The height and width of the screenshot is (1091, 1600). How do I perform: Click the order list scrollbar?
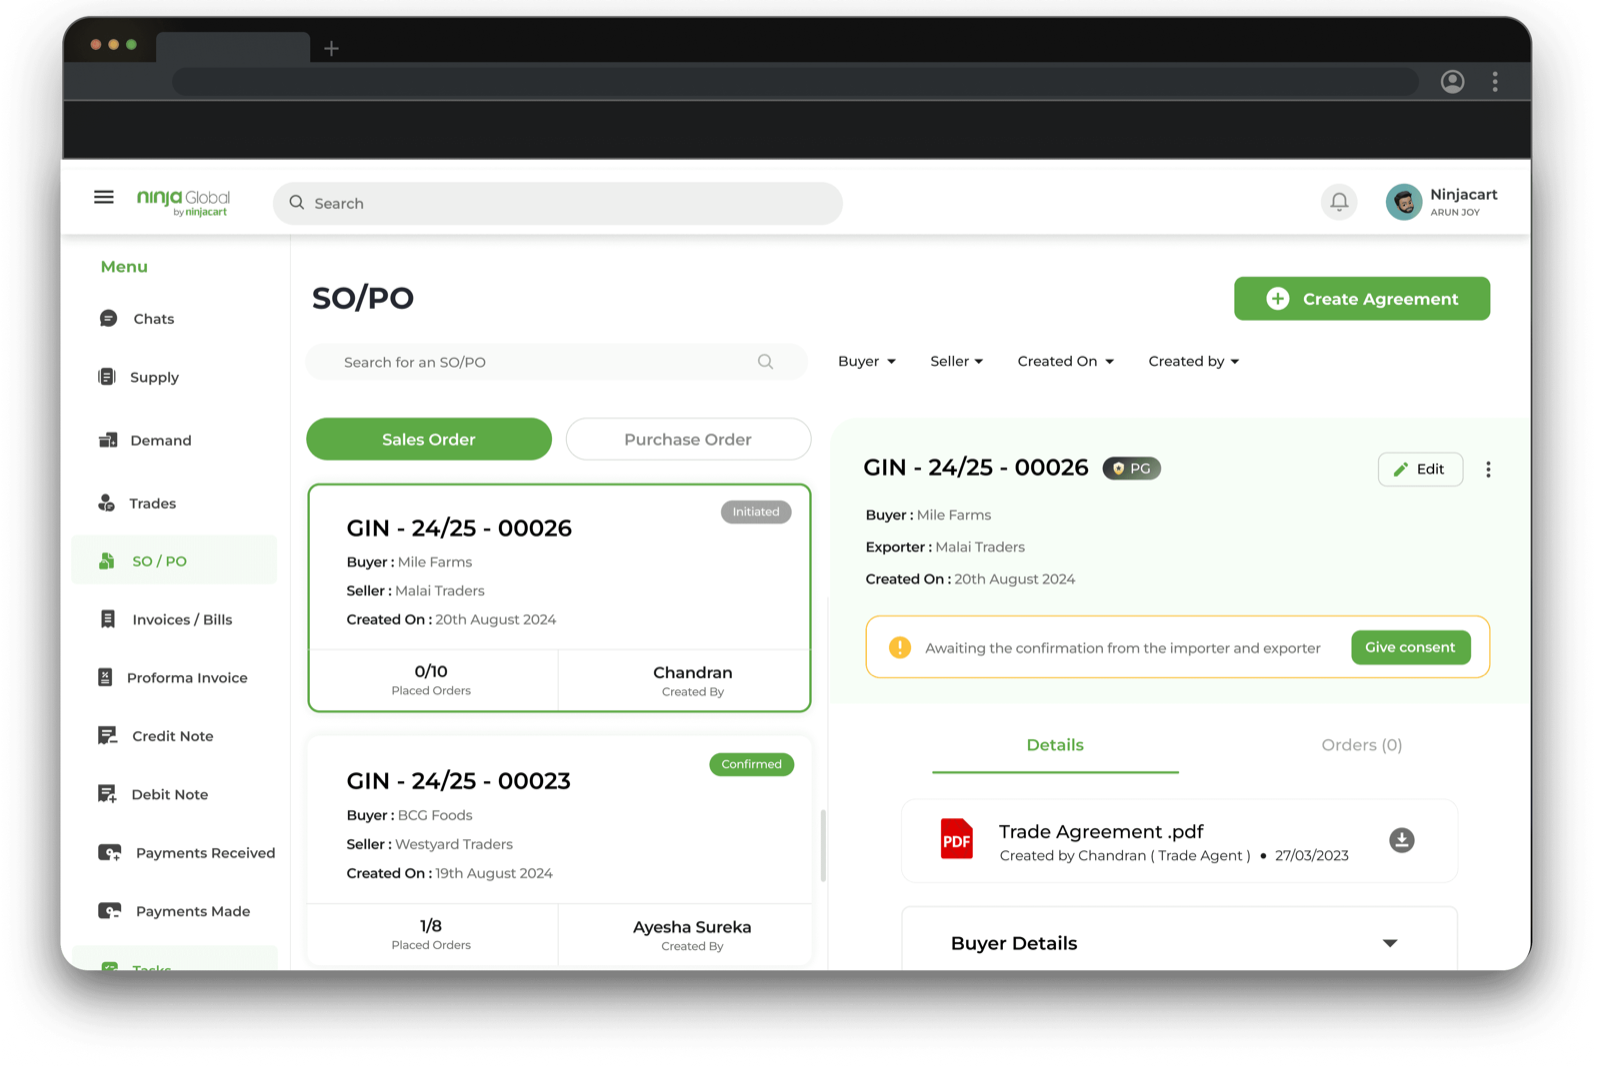(x=823, y=845)
